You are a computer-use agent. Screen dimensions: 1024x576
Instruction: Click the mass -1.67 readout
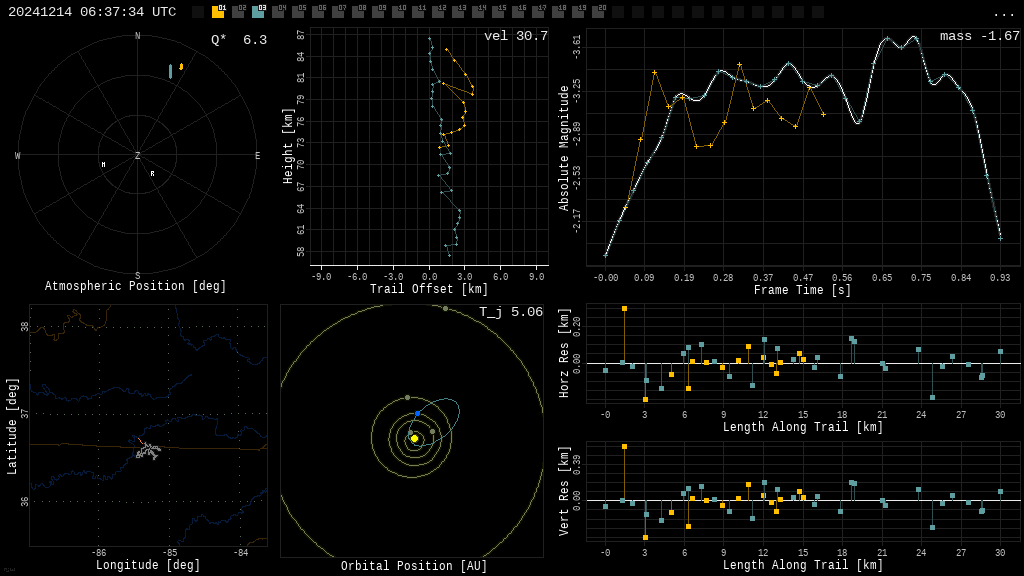tap(979, 37)
